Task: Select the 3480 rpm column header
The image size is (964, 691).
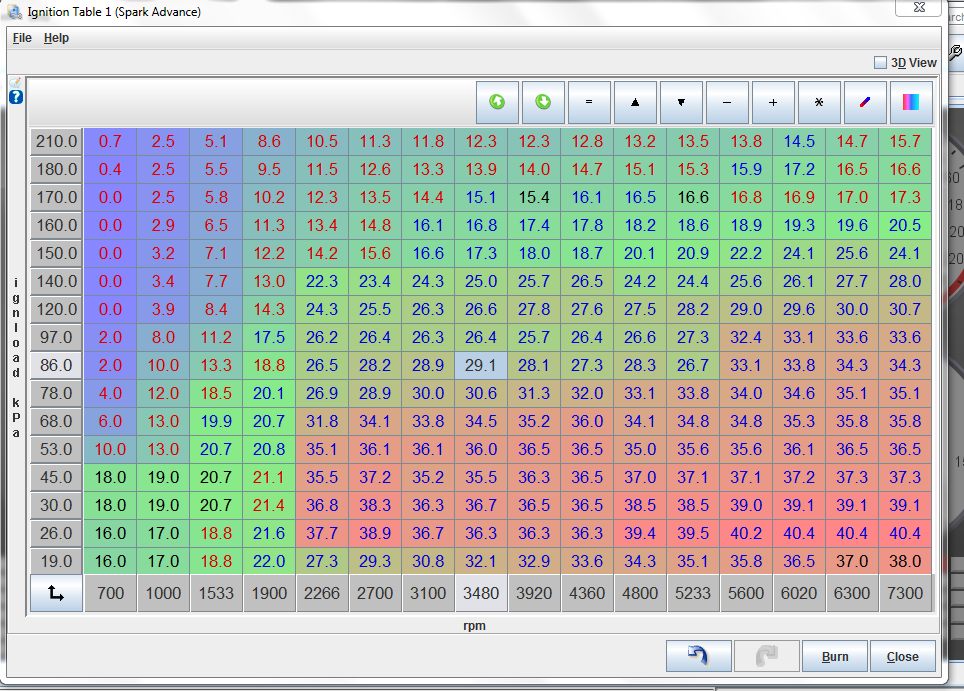Action: click(x=481, y=593)
